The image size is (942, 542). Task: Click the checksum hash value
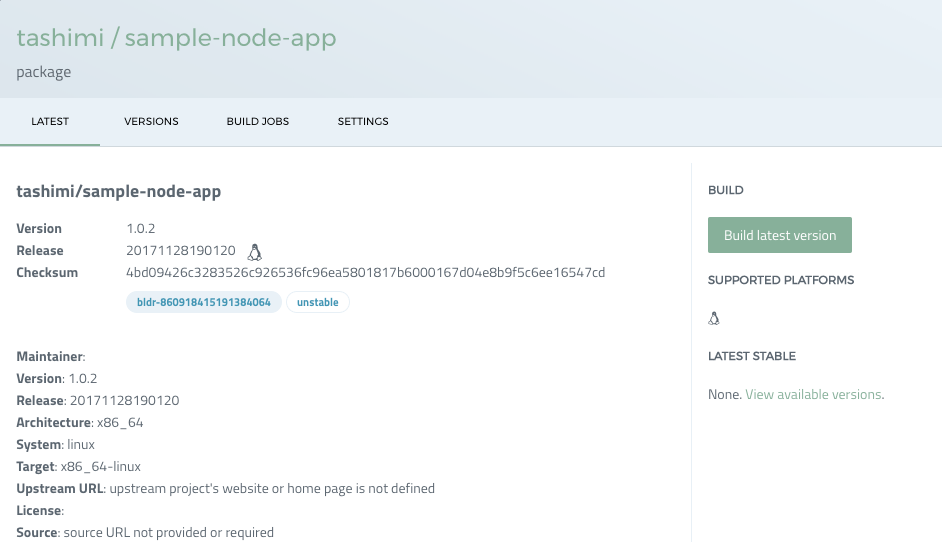pyautogui.click(x=365, y=273)
